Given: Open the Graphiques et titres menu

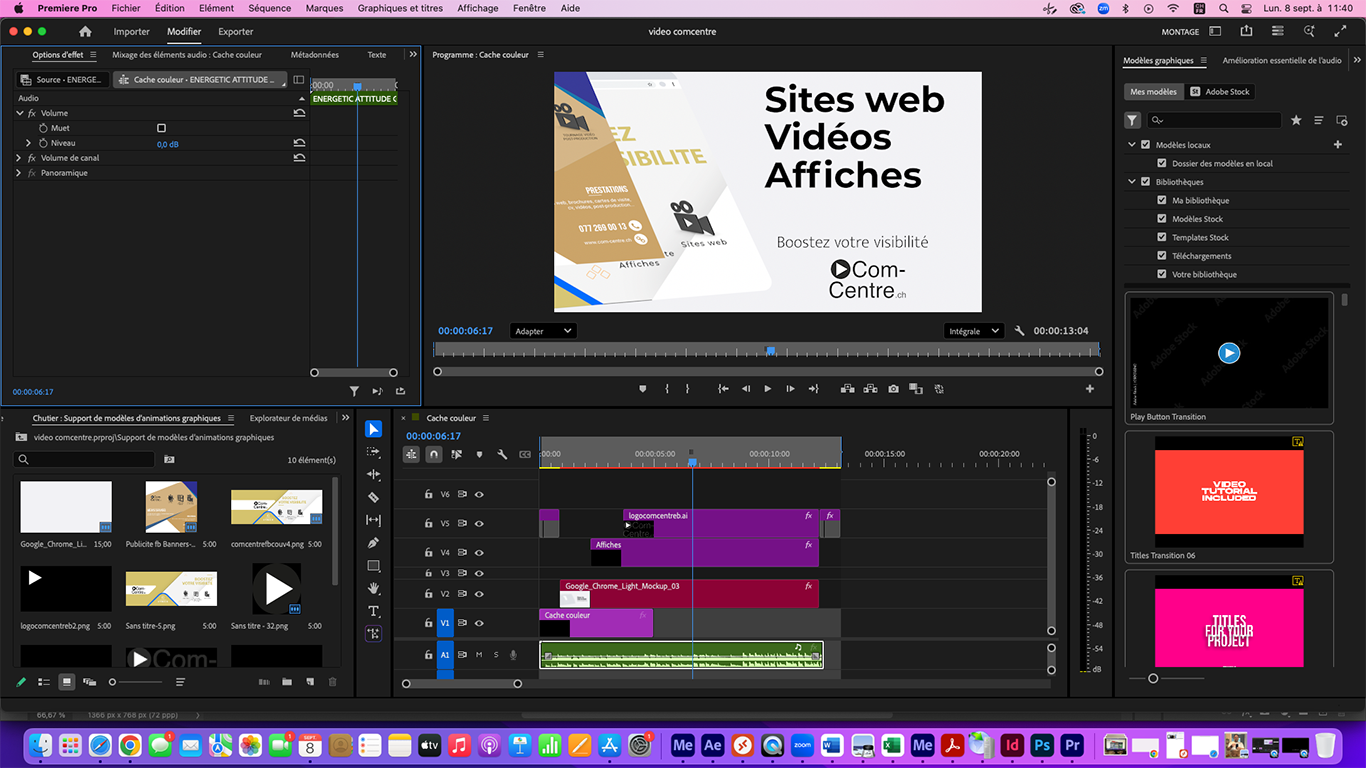Looking at the screenshot, I should (x=400, y=8).
